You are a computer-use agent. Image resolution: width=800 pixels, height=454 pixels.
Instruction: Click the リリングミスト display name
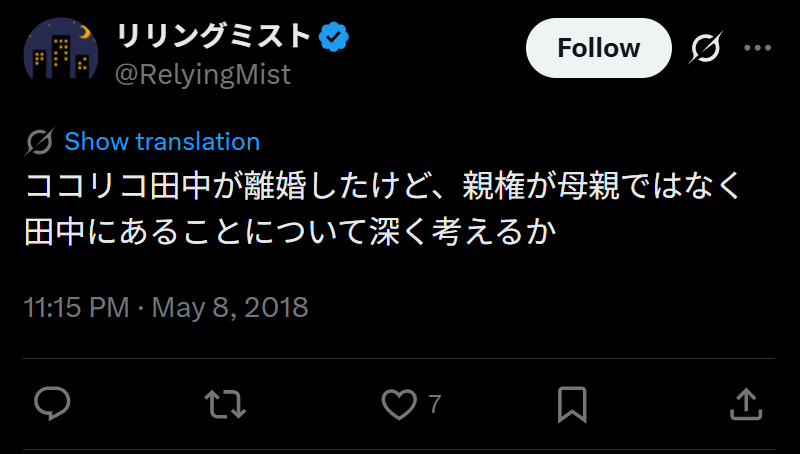tap(214, 37)
